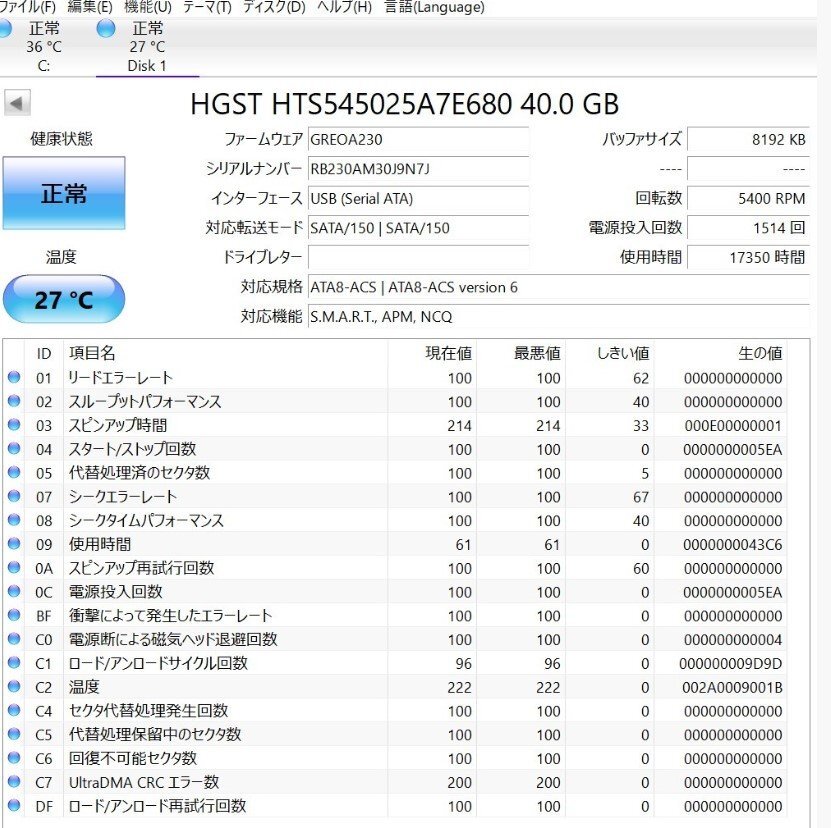Image resolution: width=831 pixels, height=828 pixels.
Task: Click status dot for 07 シークエラーレート
Action: pos(14,496)
